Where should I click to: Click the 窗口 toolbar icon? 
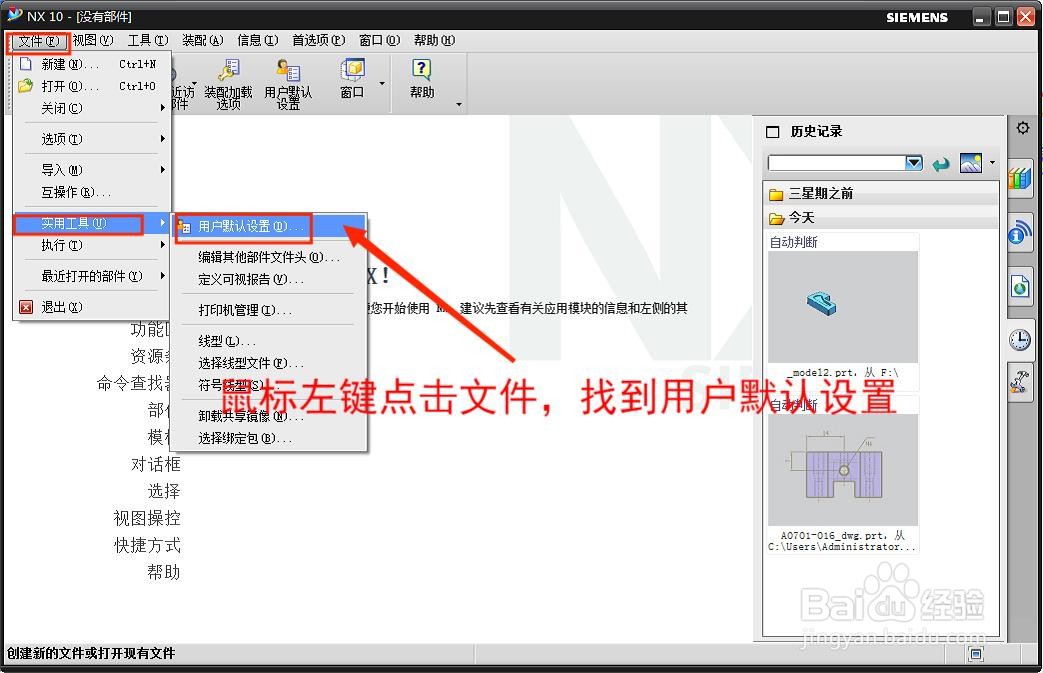click(353, 78)
